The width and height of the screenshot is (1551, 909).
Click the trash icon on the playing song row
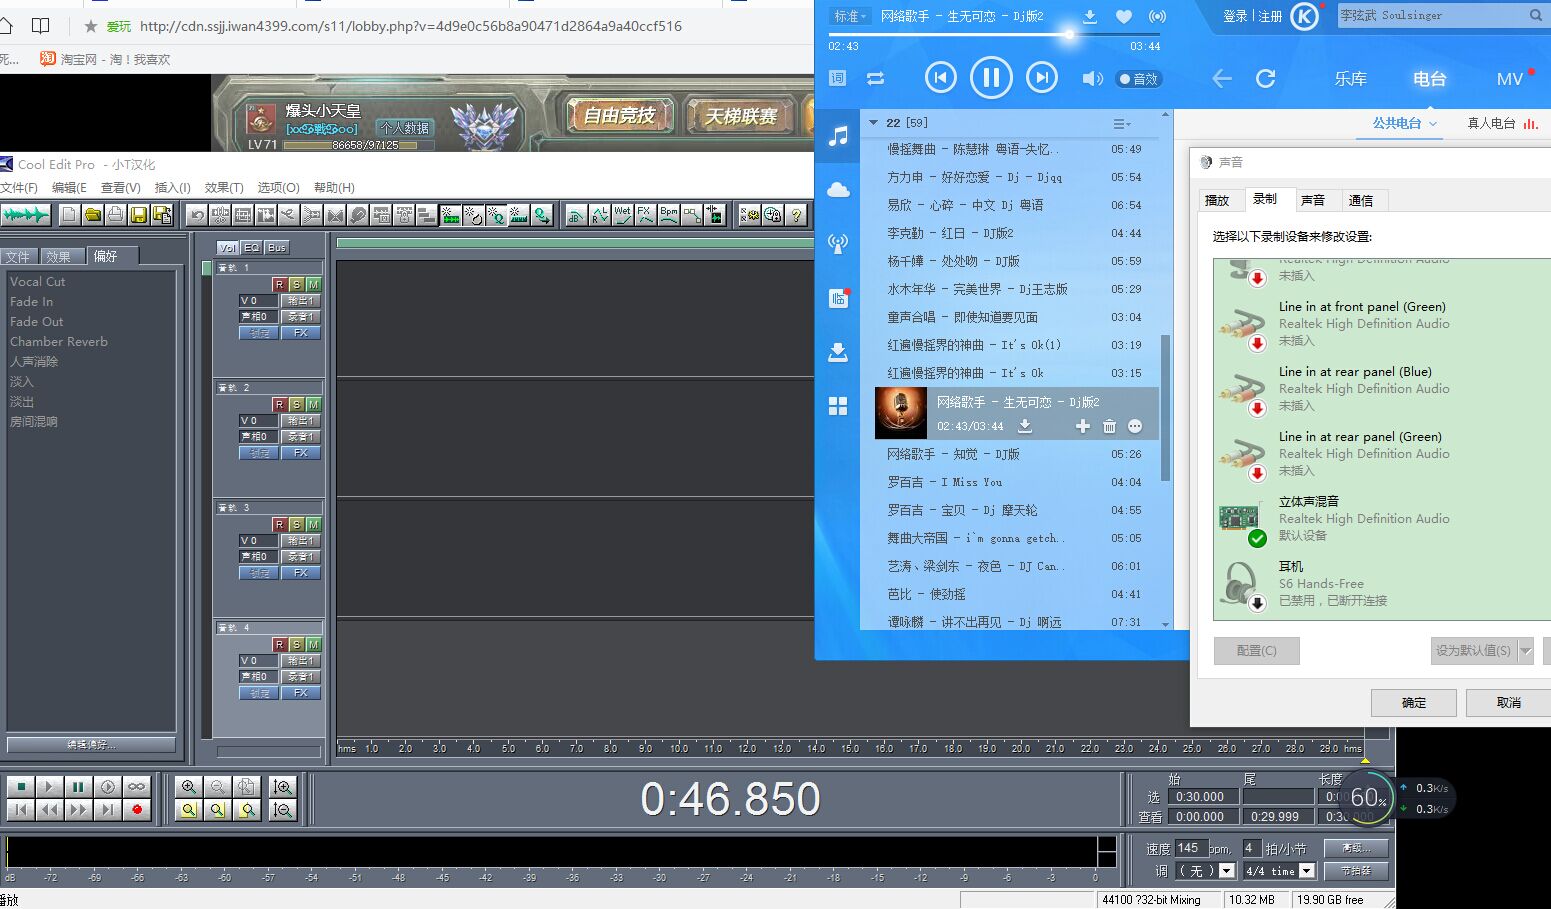[x=1109, y=426]
